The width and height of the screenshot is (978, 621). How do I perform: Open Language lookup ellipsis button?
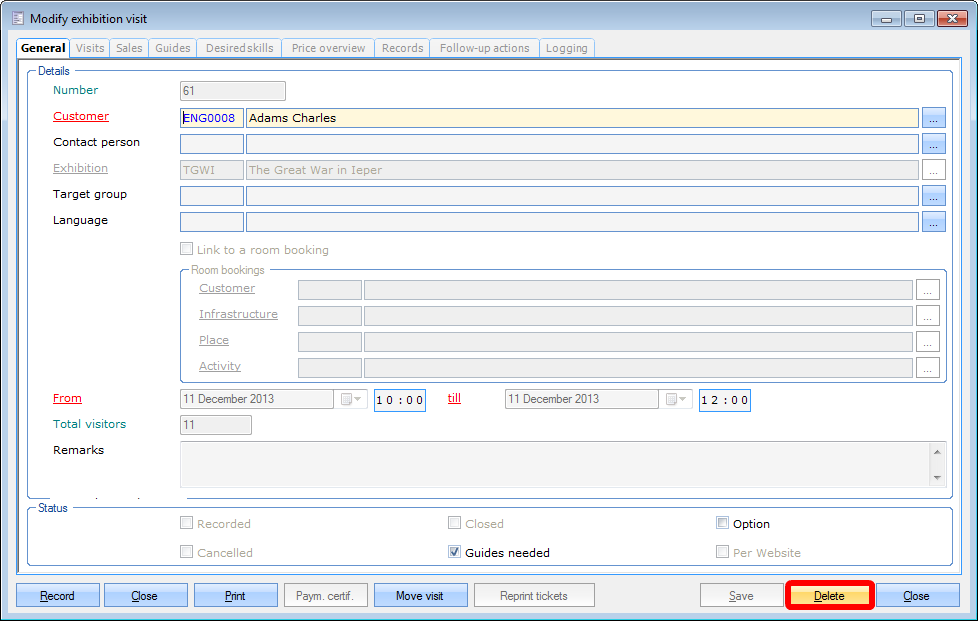tap(933, 222)
